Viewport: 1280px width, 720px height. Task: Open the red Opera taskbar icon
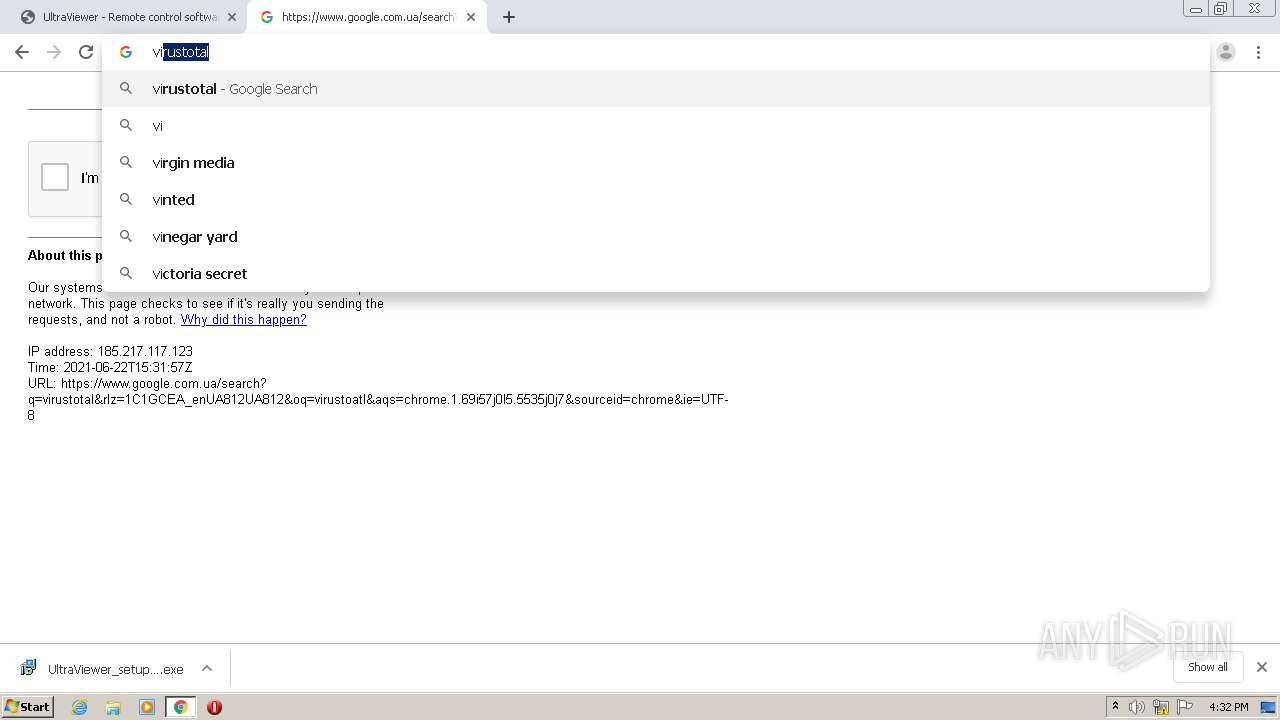[x=214, y=707]
